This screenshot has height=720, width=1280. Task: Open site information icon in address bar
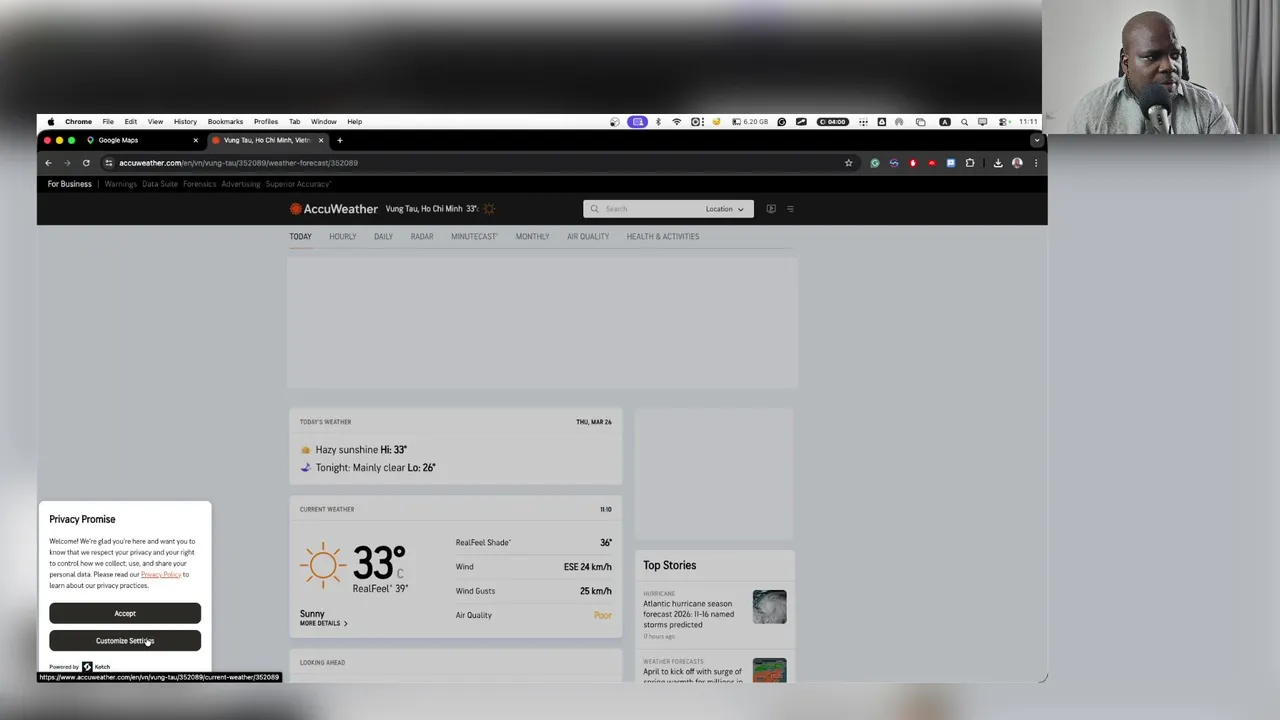point(109,163)
